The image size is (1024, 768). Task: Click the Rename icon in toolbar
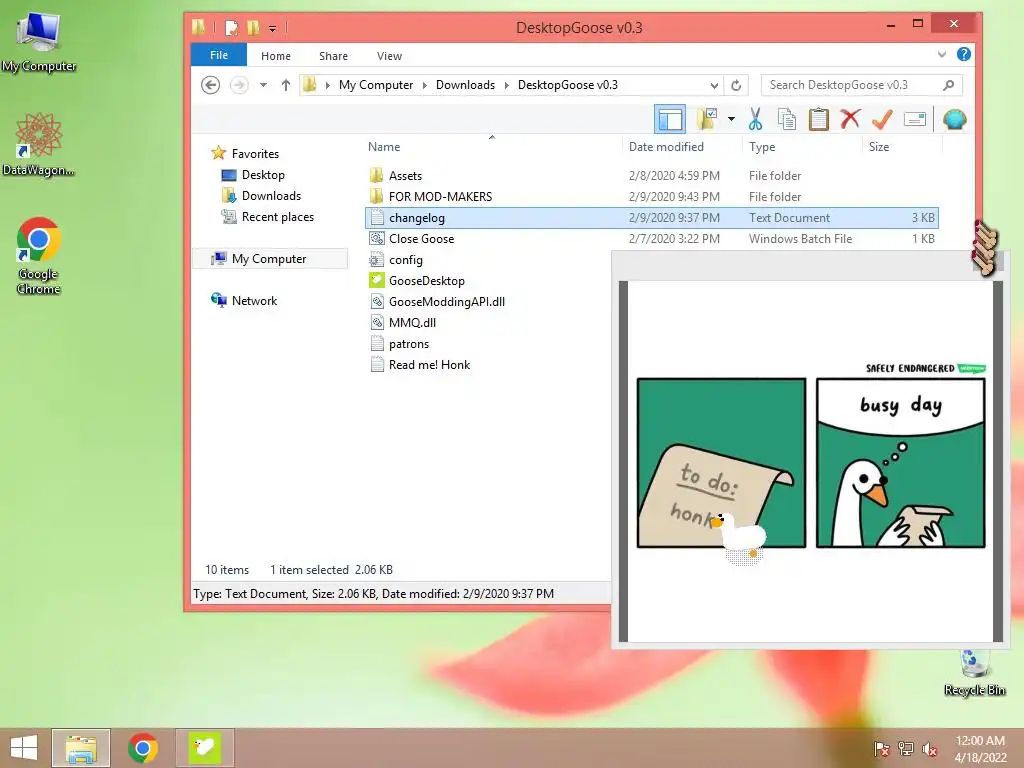point(914,120)
